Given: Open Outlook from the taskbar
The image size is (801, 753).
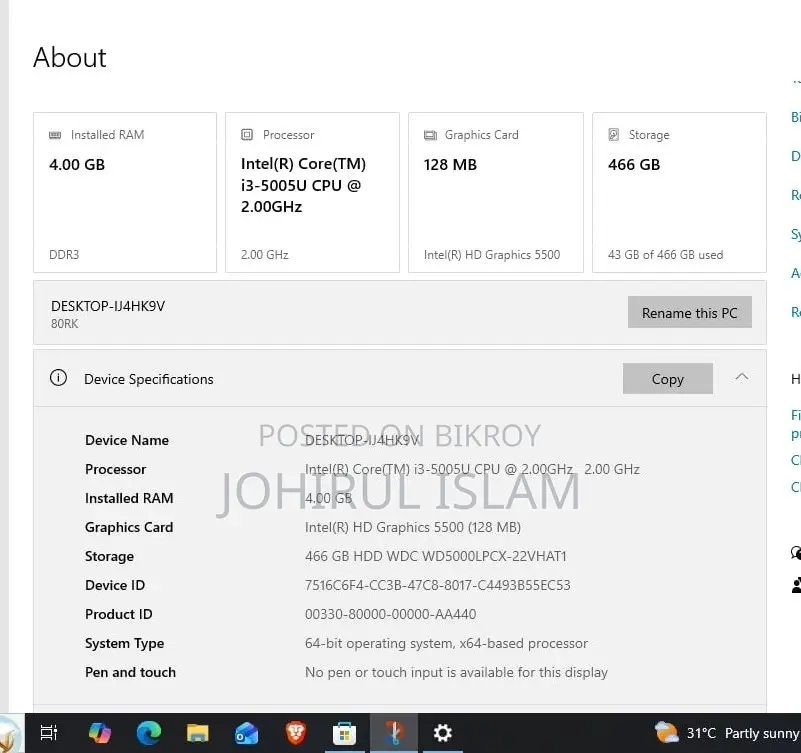Looking at the screenshot, I should tap(246, 734).
